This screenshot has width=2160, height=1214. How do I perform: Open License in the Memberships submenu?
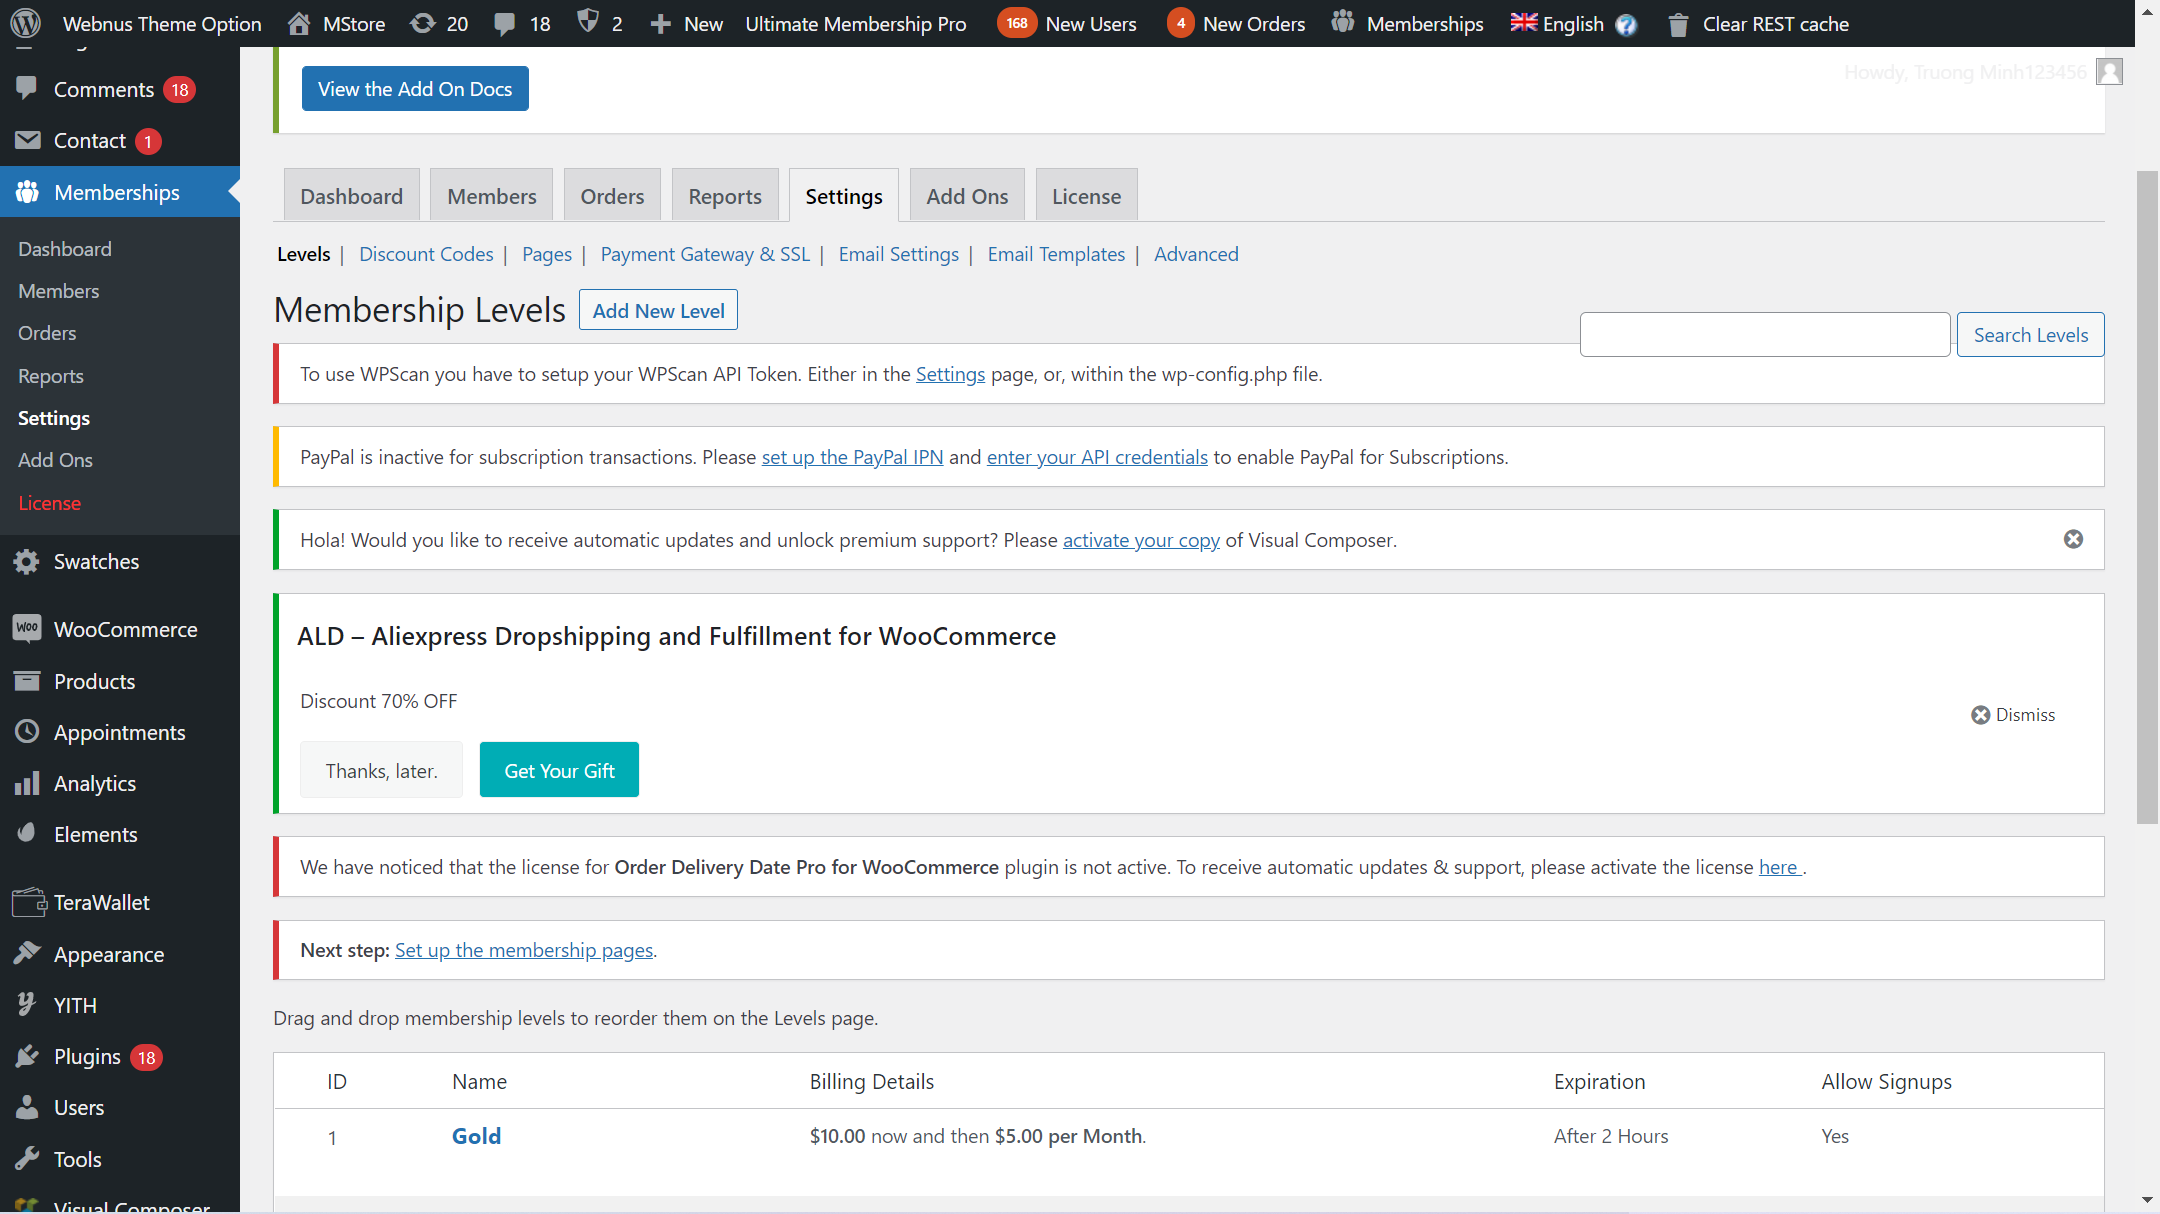tap(49, 503)
